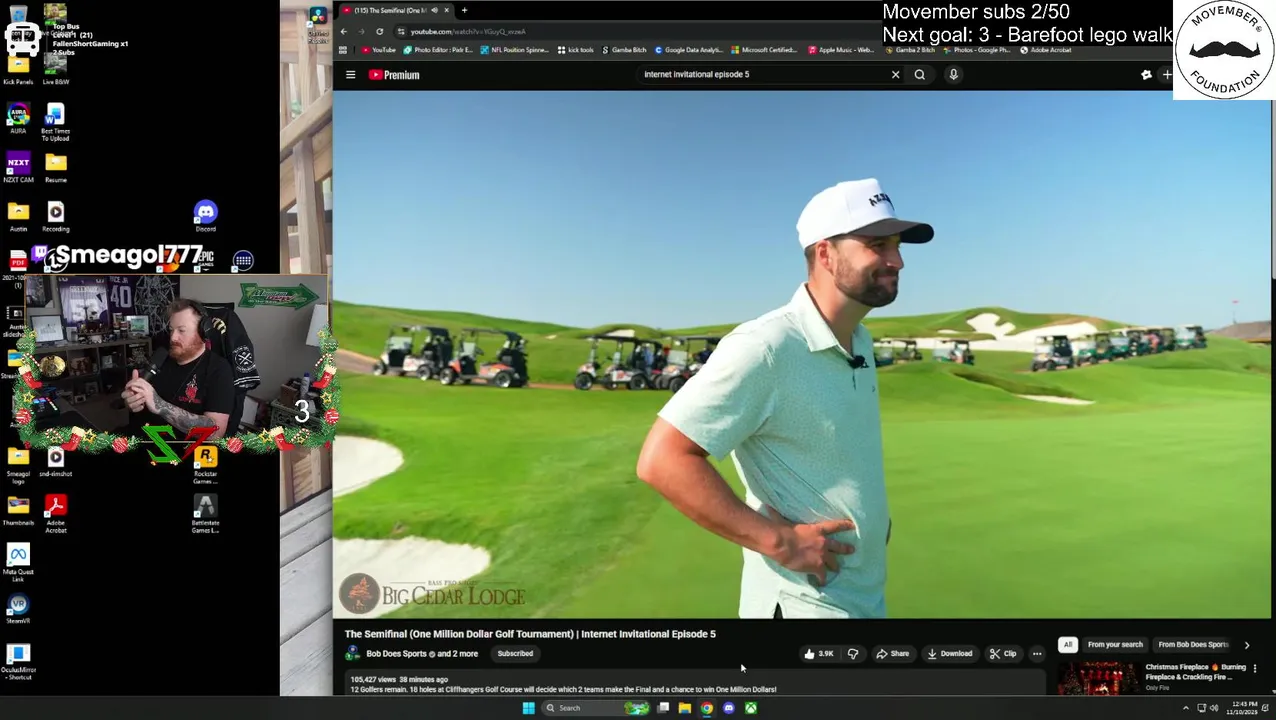Open the Recording desktop icon
The image size is (1276, 720).
click(x=55, y=216)
